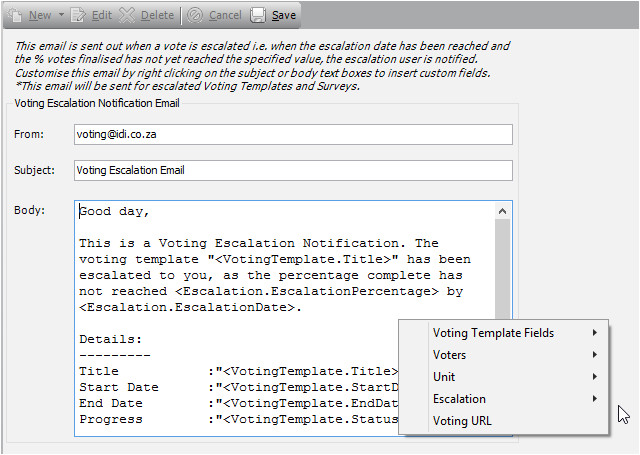Click the body scrollbar up arrow
Image resolution: width=640 pixels, height=455 pixels.
[x=503, y=210]
